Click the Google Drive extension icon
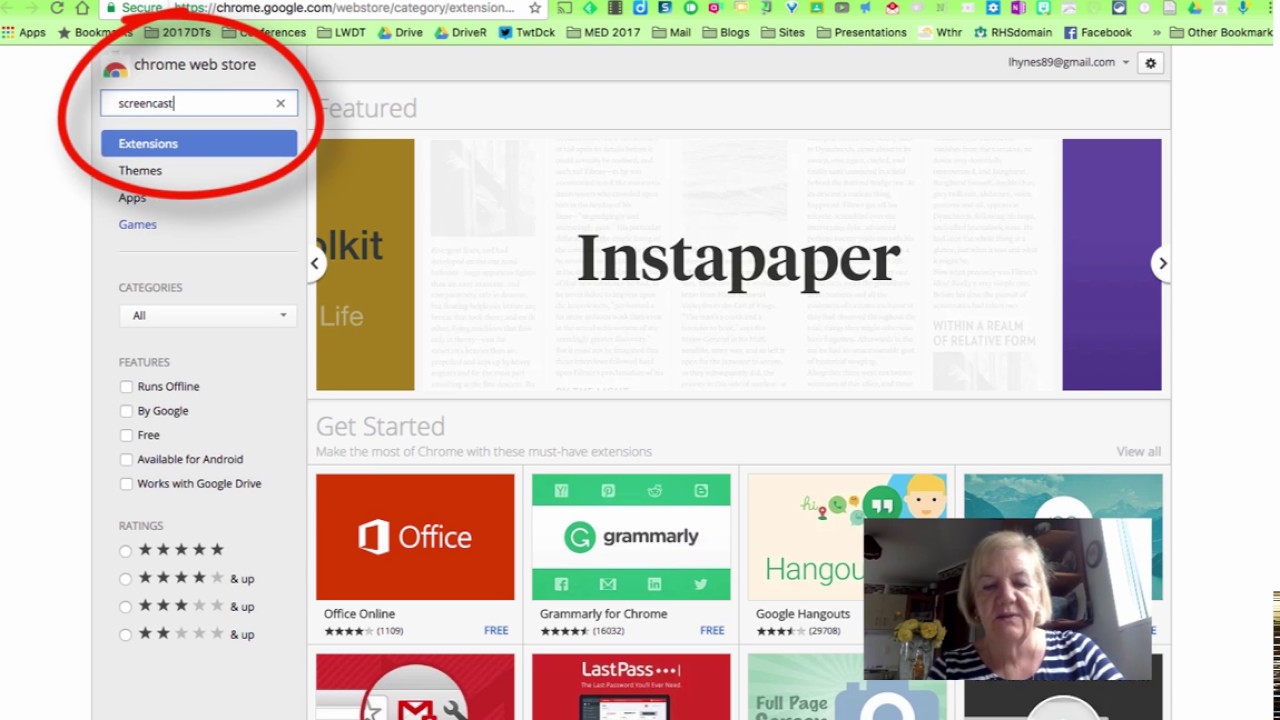This screenshot has height=720, width=1280. [1195, 7]
